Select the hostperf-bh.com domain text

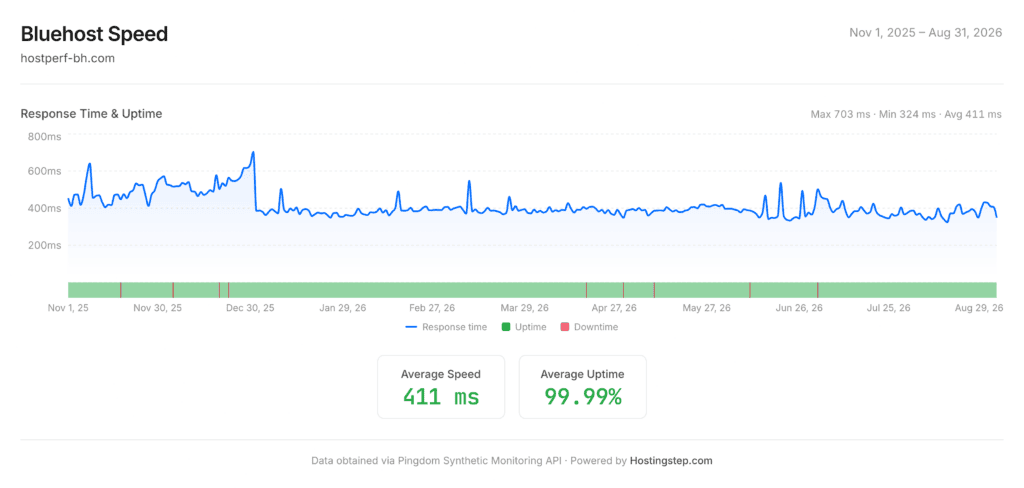68,58
